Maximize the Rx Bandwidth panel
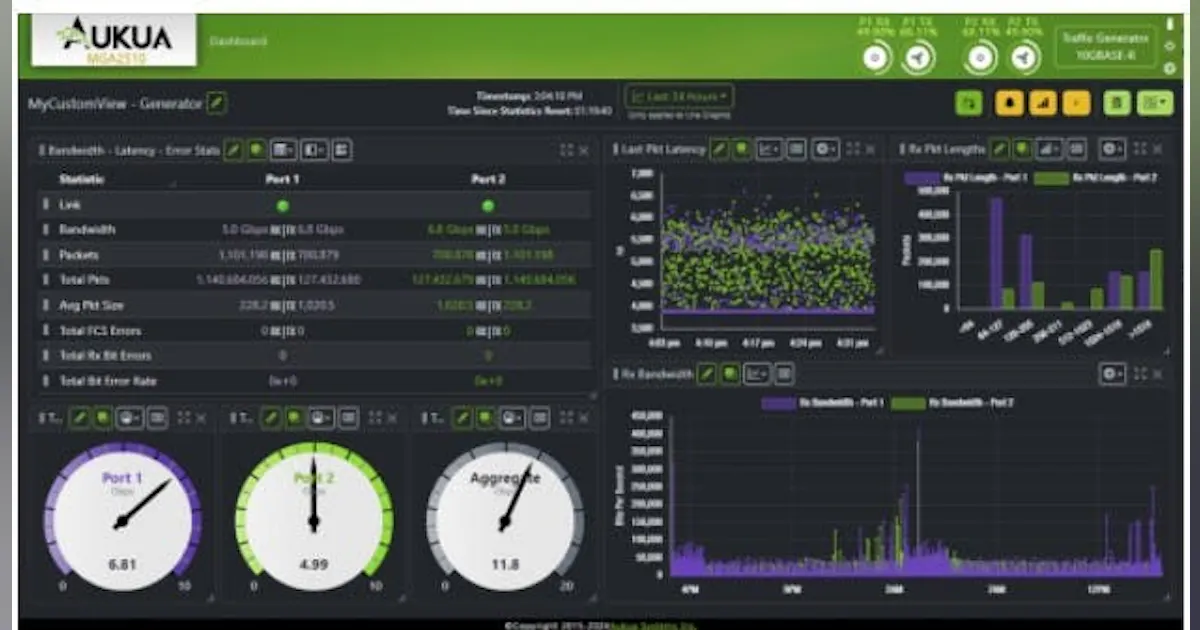This screenshot has width=1200, height=630. [1141, 374]
